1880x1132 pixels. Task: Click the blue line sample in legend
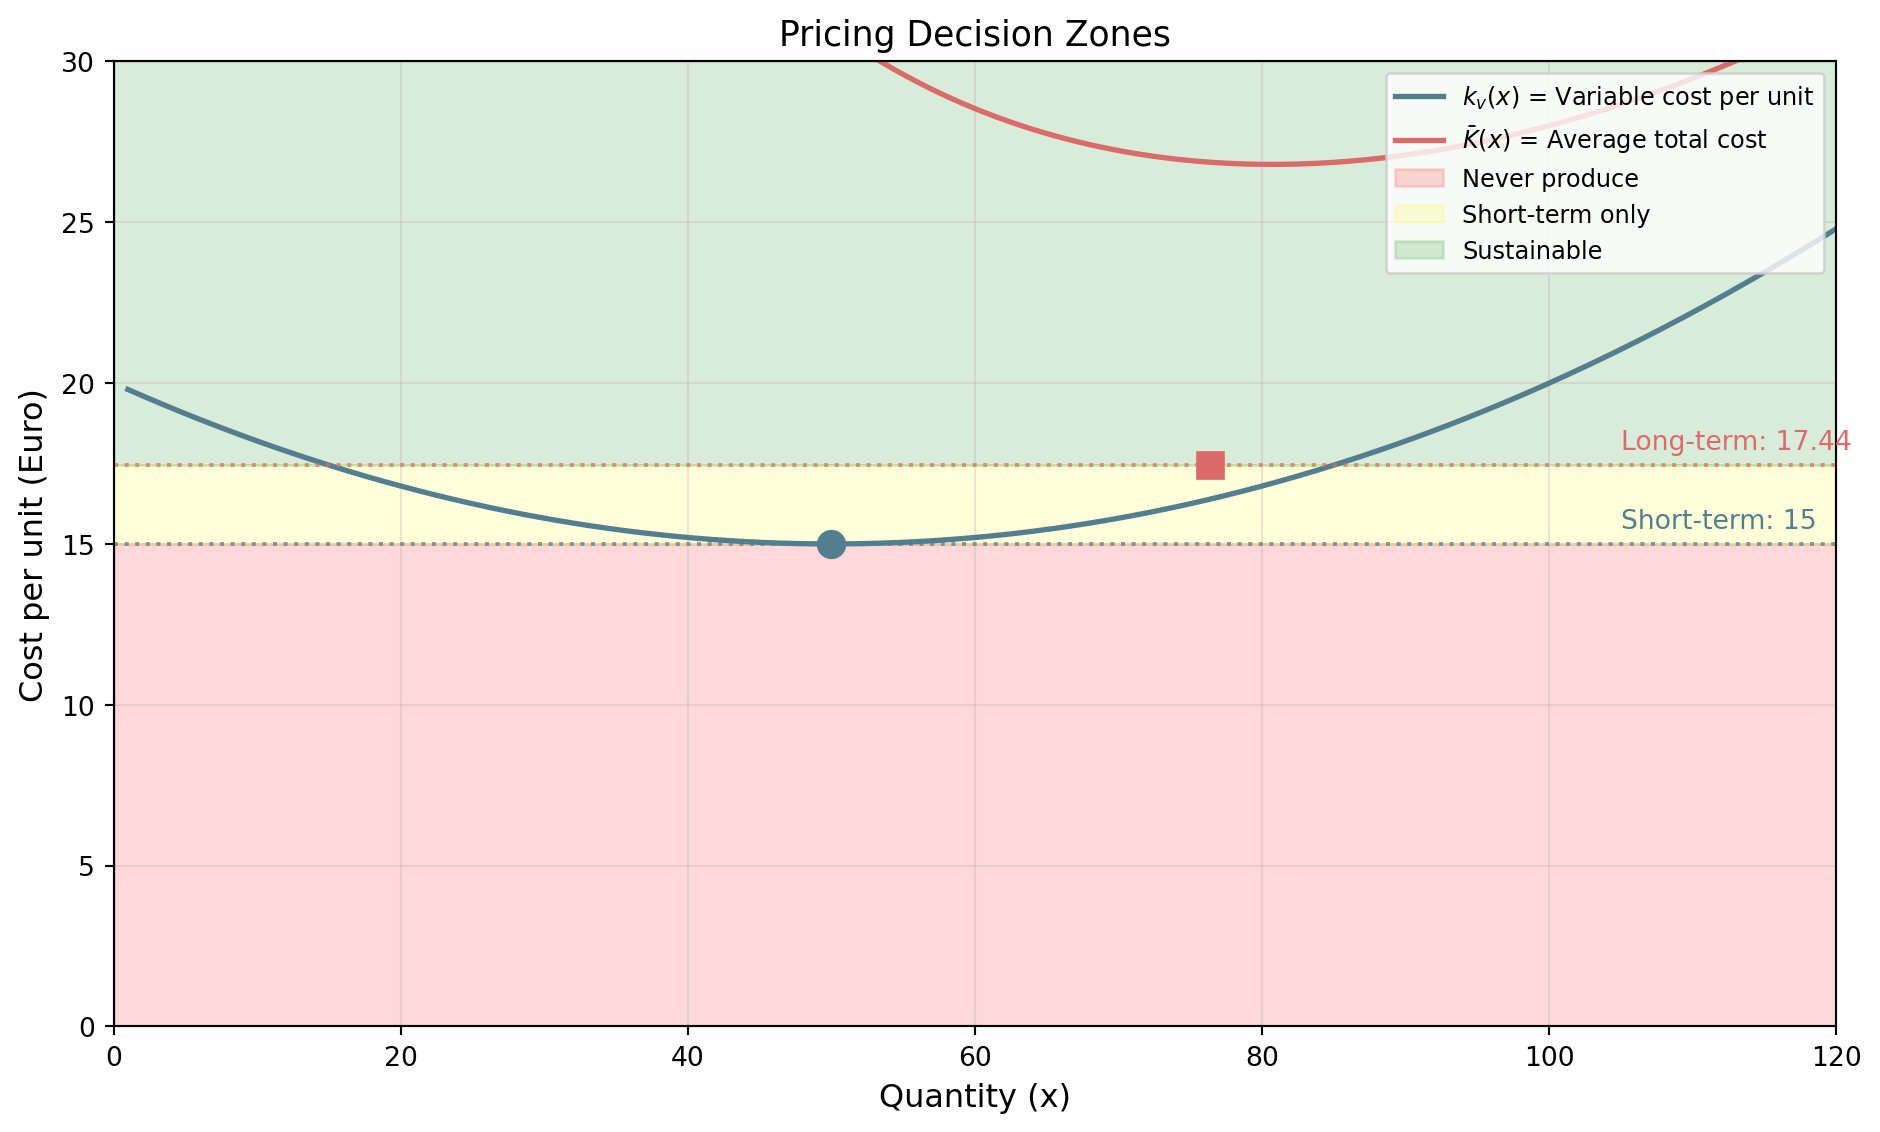[1418, 97]
